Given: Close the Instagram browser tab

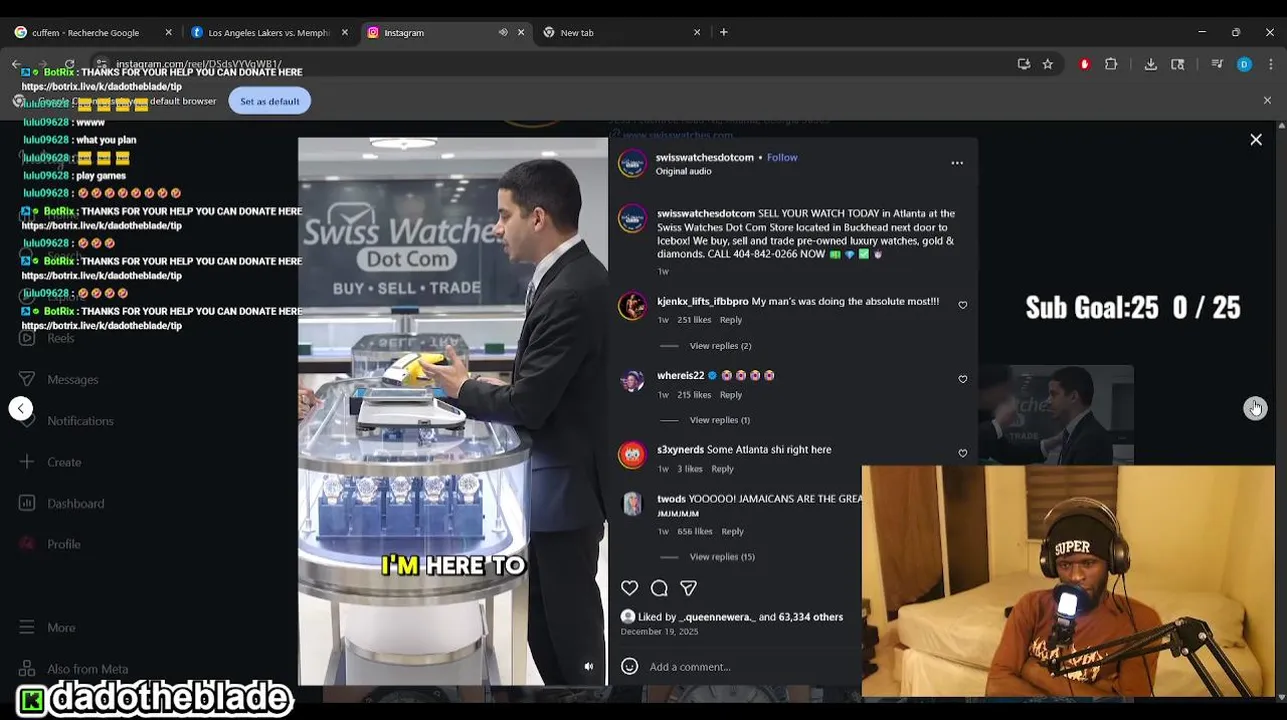Looking at the screenshot, I should pyautogui.click(x=521, y=33).
